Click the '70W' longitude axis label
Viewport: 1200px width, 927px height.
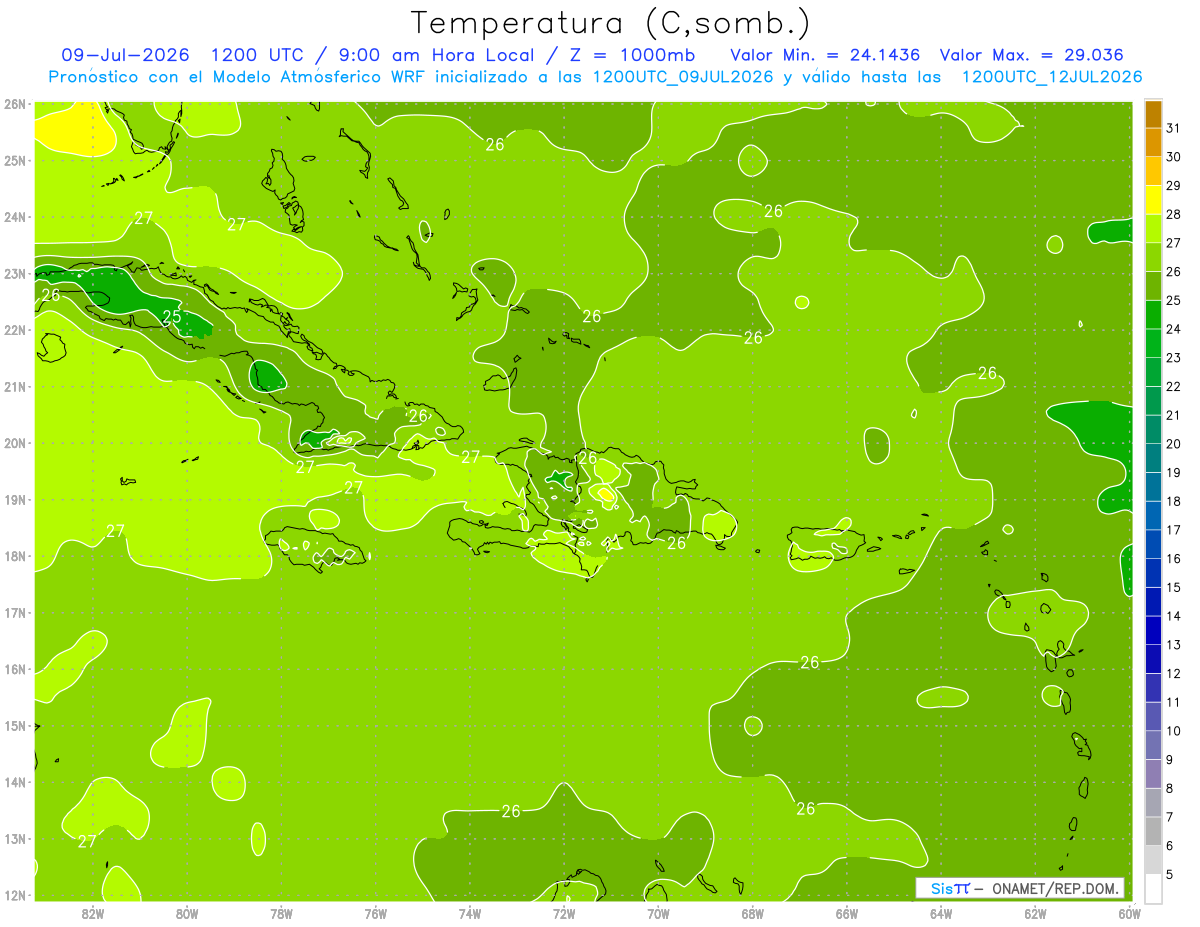658,913
